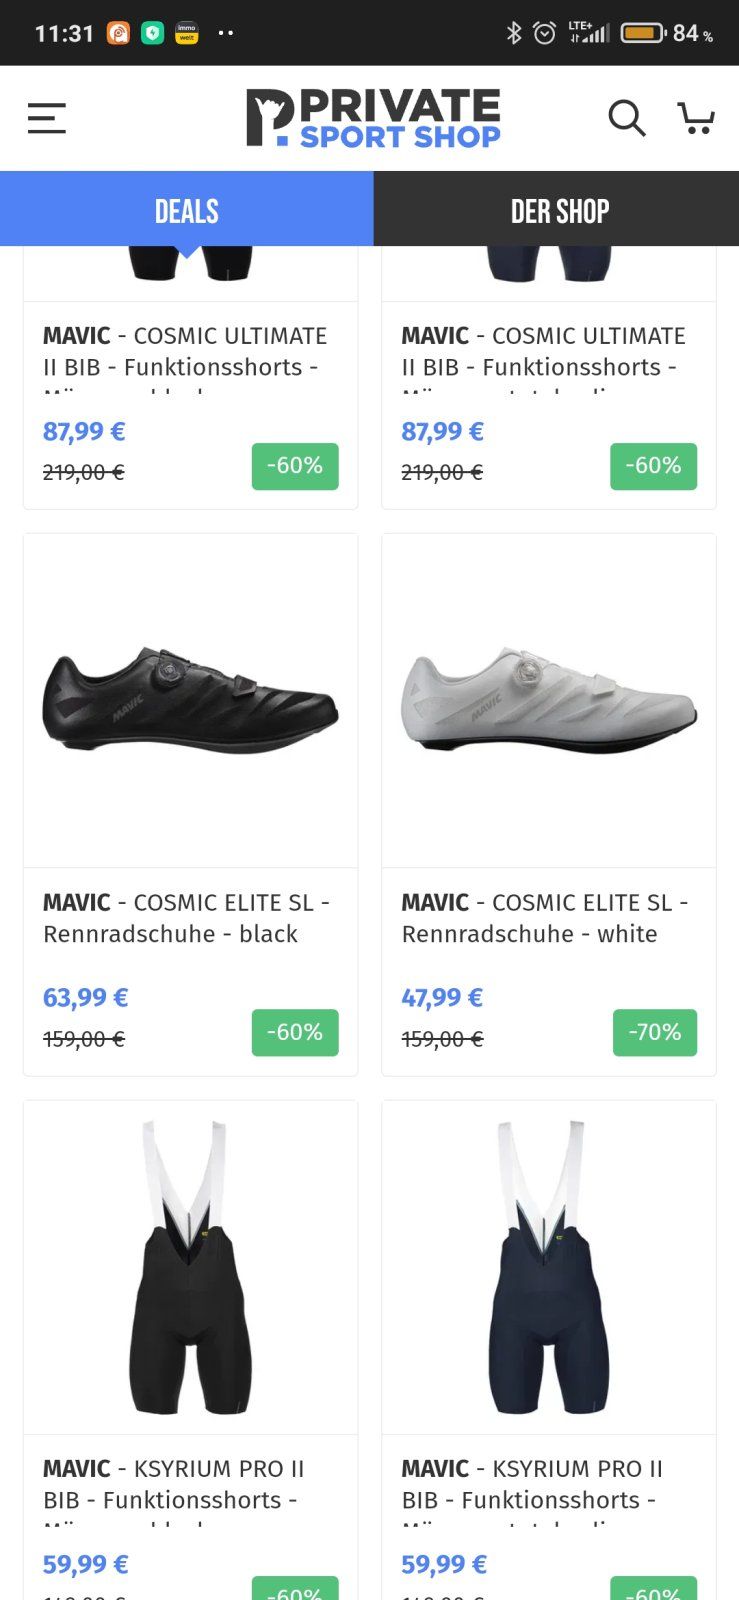Open white Cosmic Elite SL shoe image
This screenshot has height=1600, width=739.
click(549, 700)
